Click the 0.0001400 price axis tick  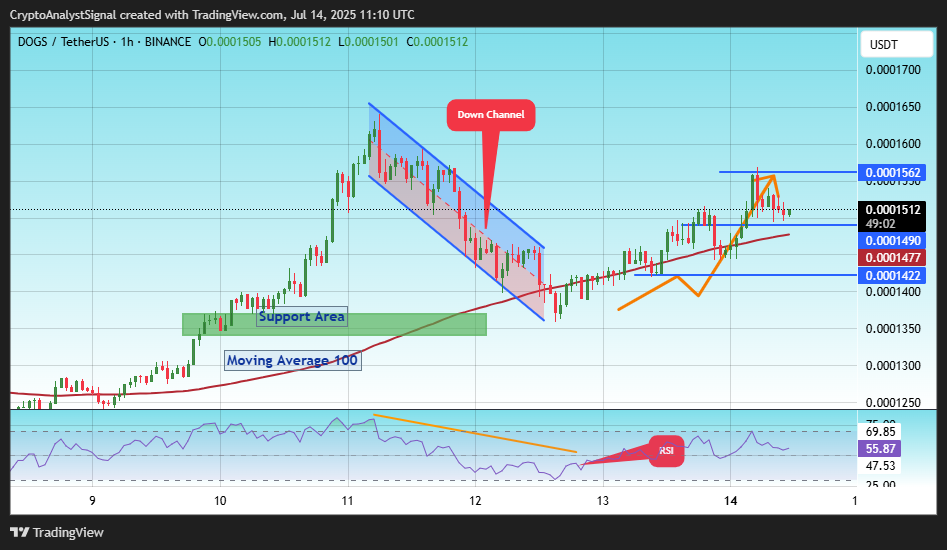[x=893, y=292]
